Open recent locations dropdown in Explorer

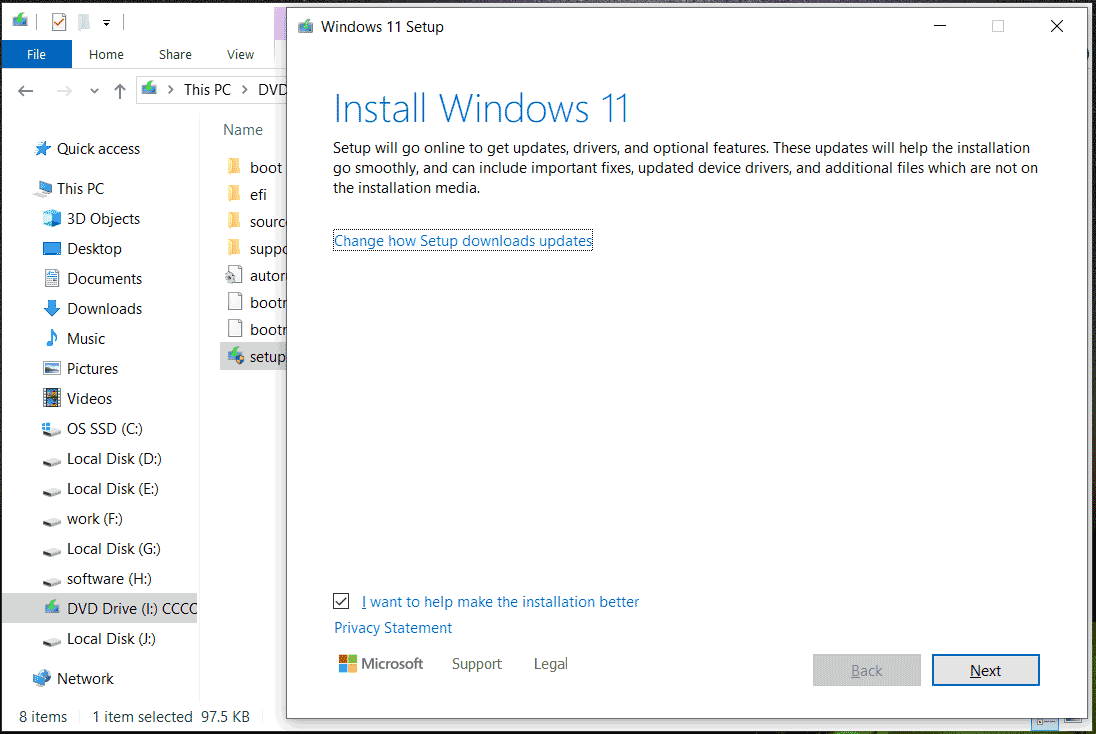coord(94,91)
